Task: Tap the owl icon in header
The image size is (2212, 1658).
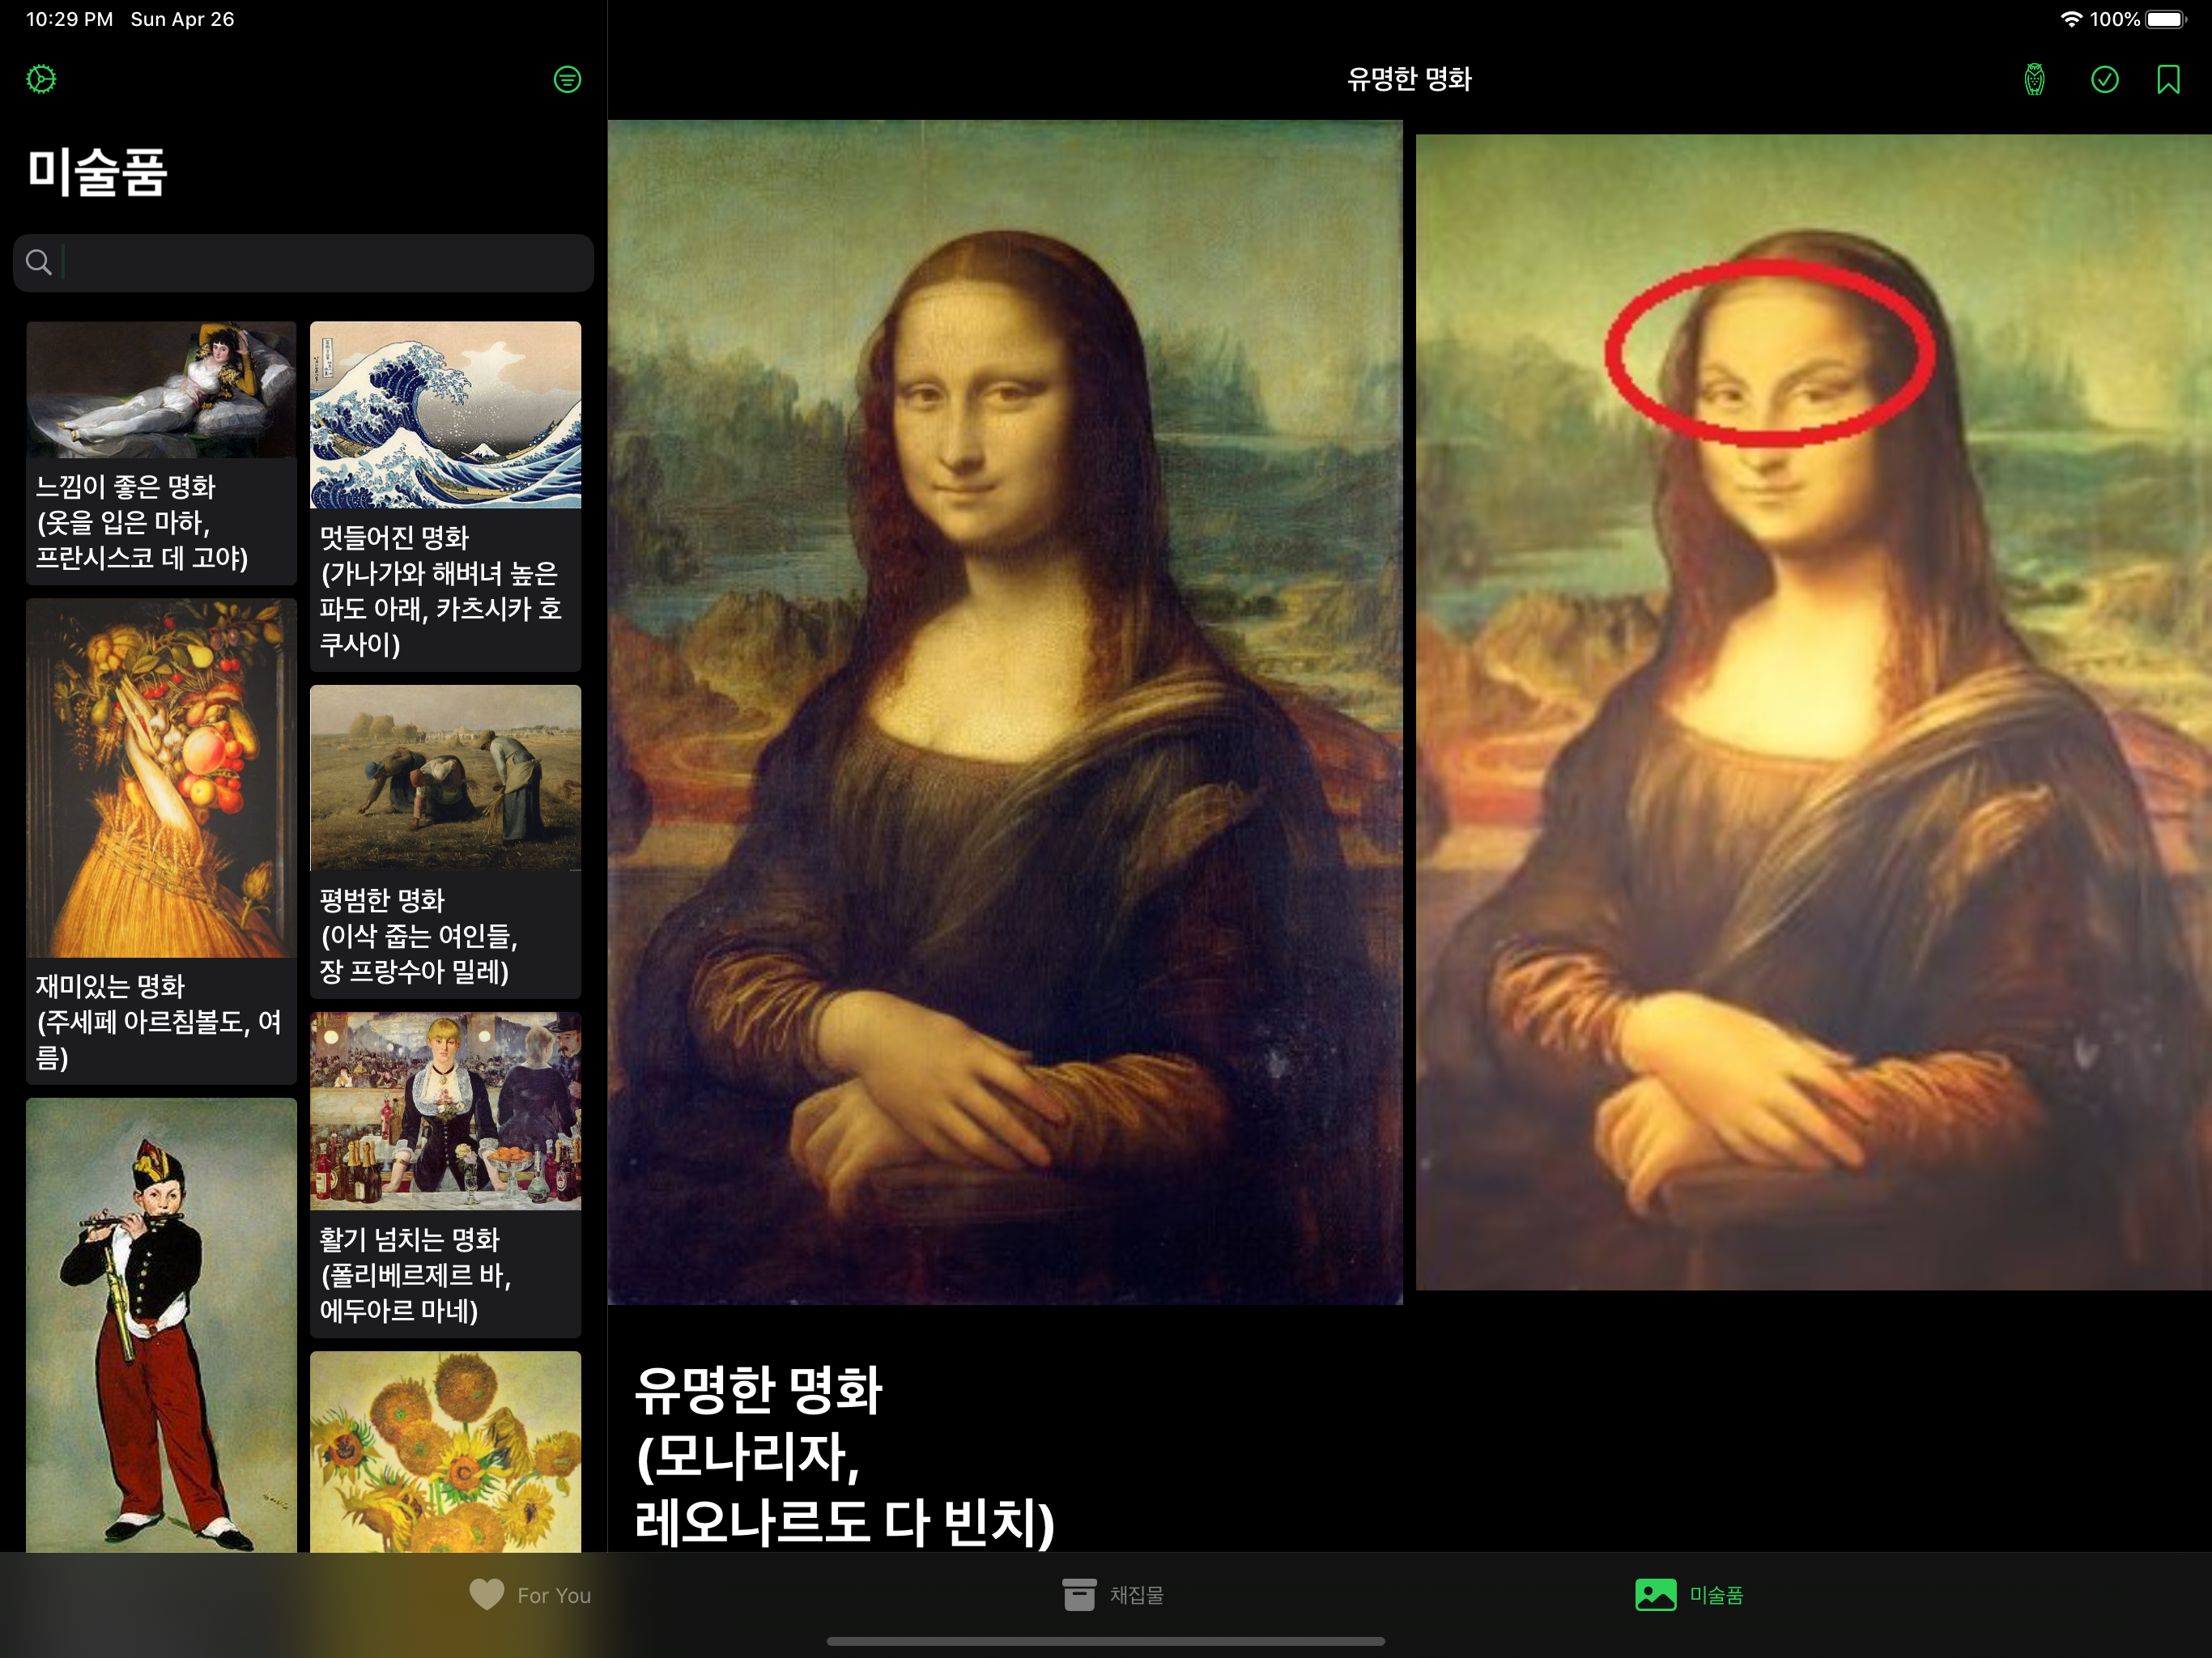Action: pyautogui.click(x=2034, y=79)
